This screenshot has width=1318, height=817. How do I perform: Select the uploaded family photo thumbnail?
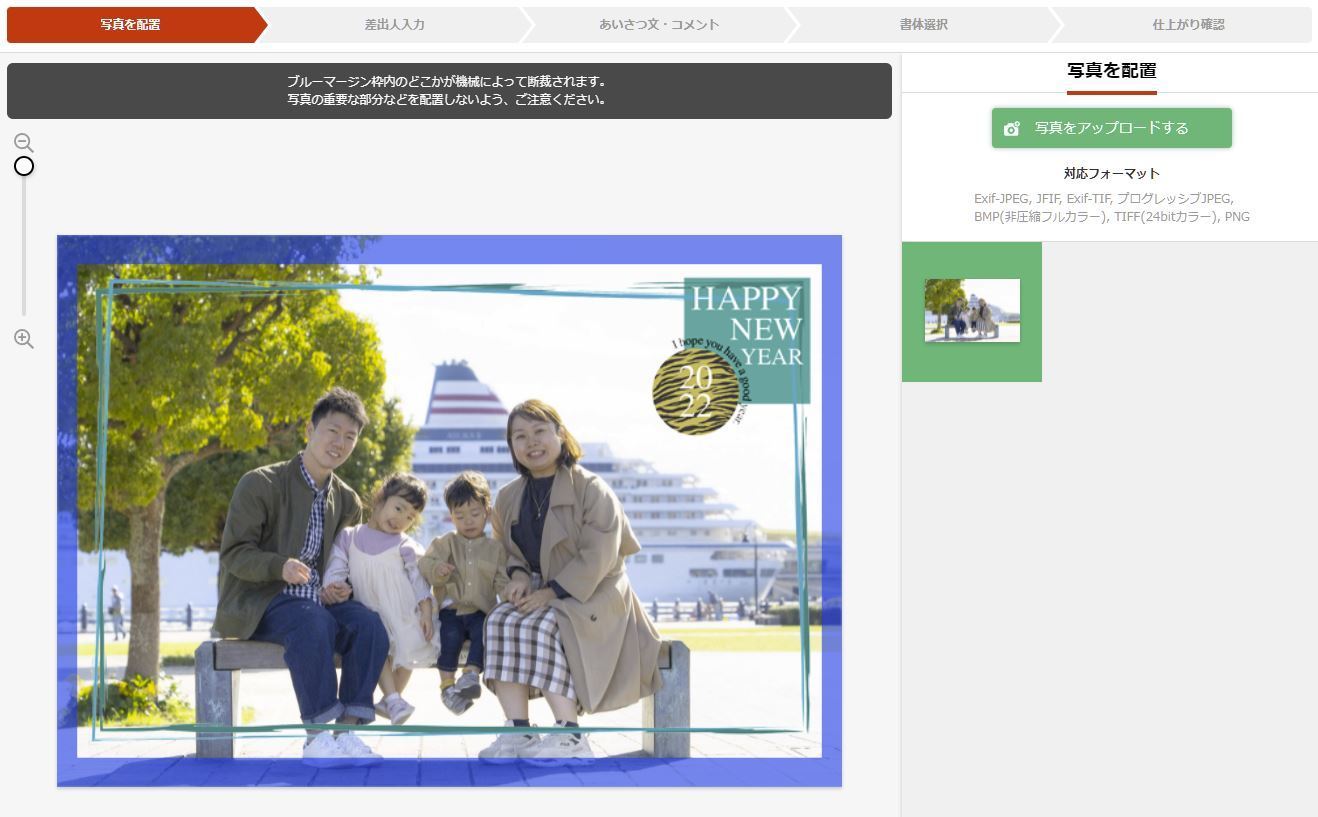tap(972, 311)
